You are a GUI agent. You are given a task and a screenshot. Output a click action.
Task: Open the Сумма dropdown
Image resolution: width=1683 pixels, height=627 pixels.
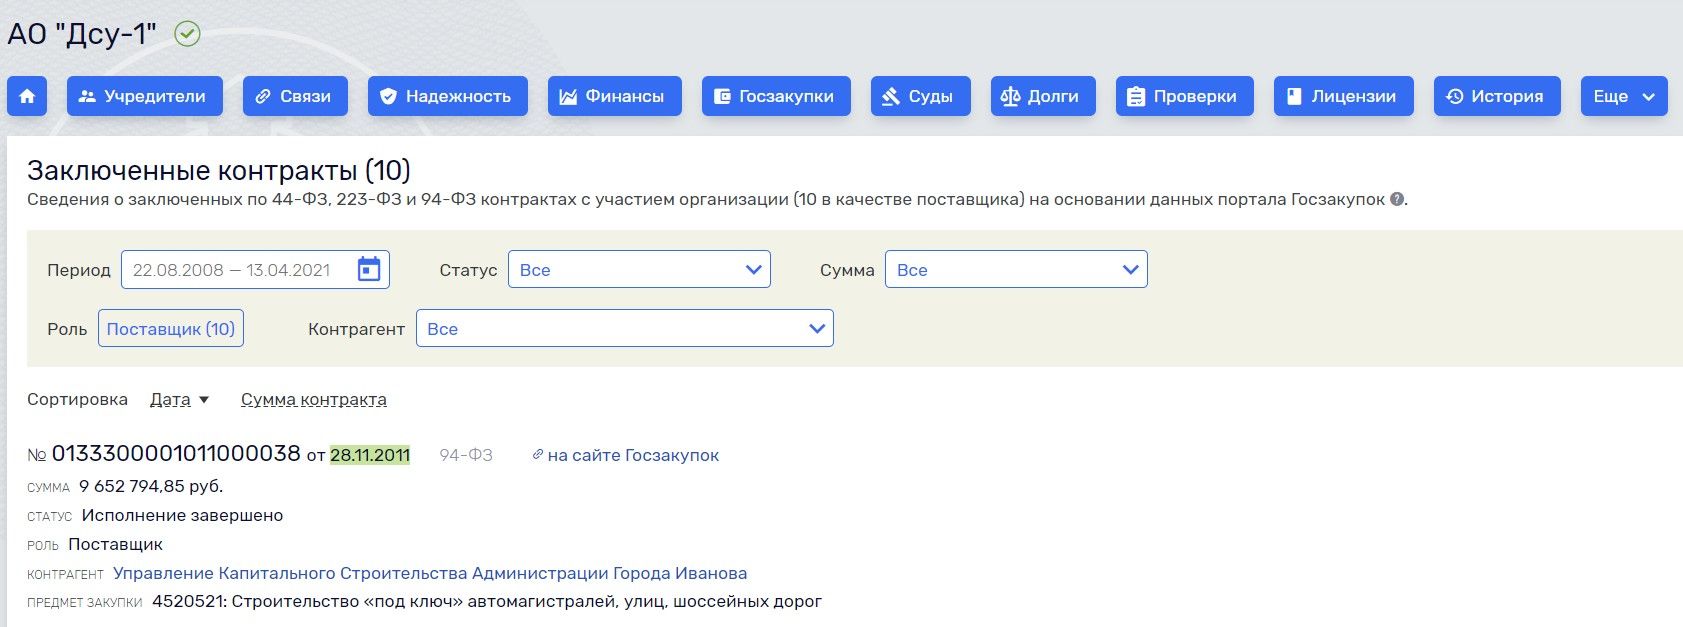(1016, 270)
